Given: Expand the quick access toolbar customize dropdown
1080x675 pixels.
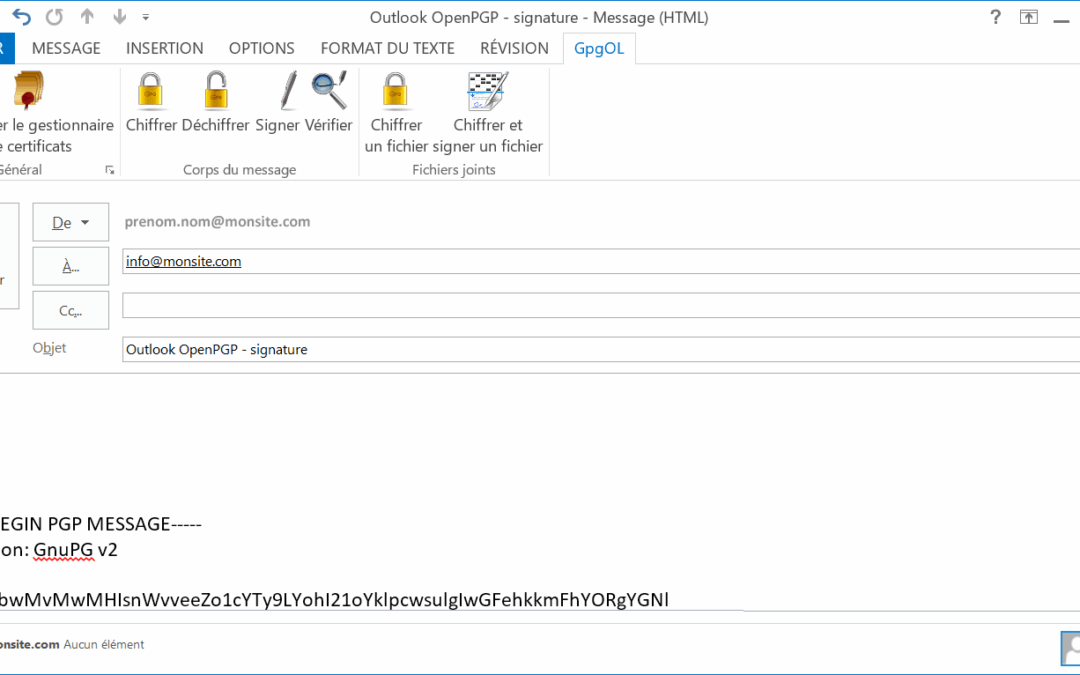Looking at the screenshot, I should pos(145,17).
